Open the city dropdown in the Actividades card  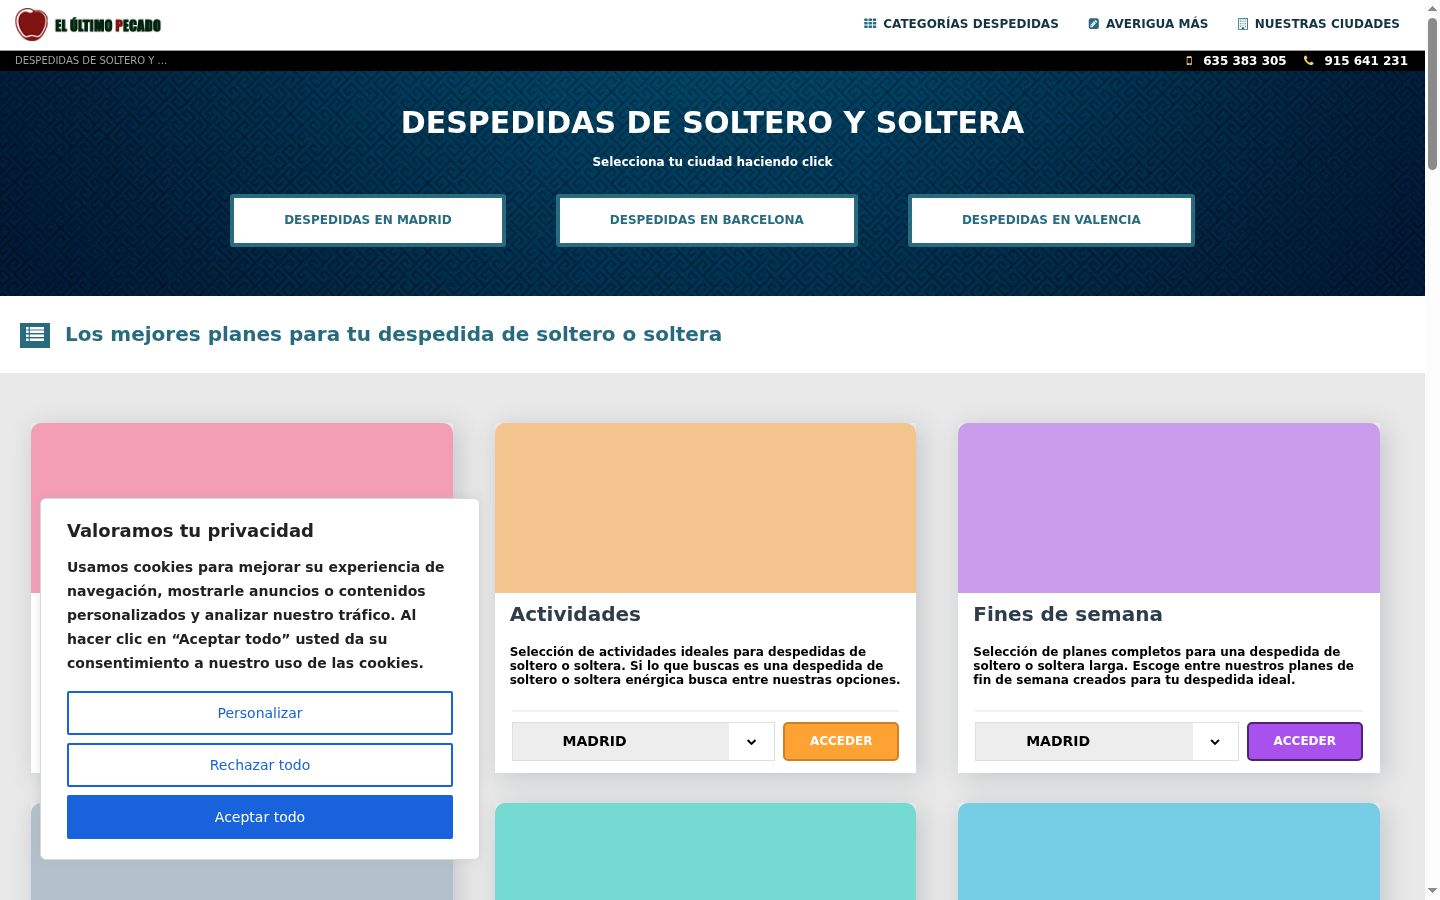pos(643,741)
